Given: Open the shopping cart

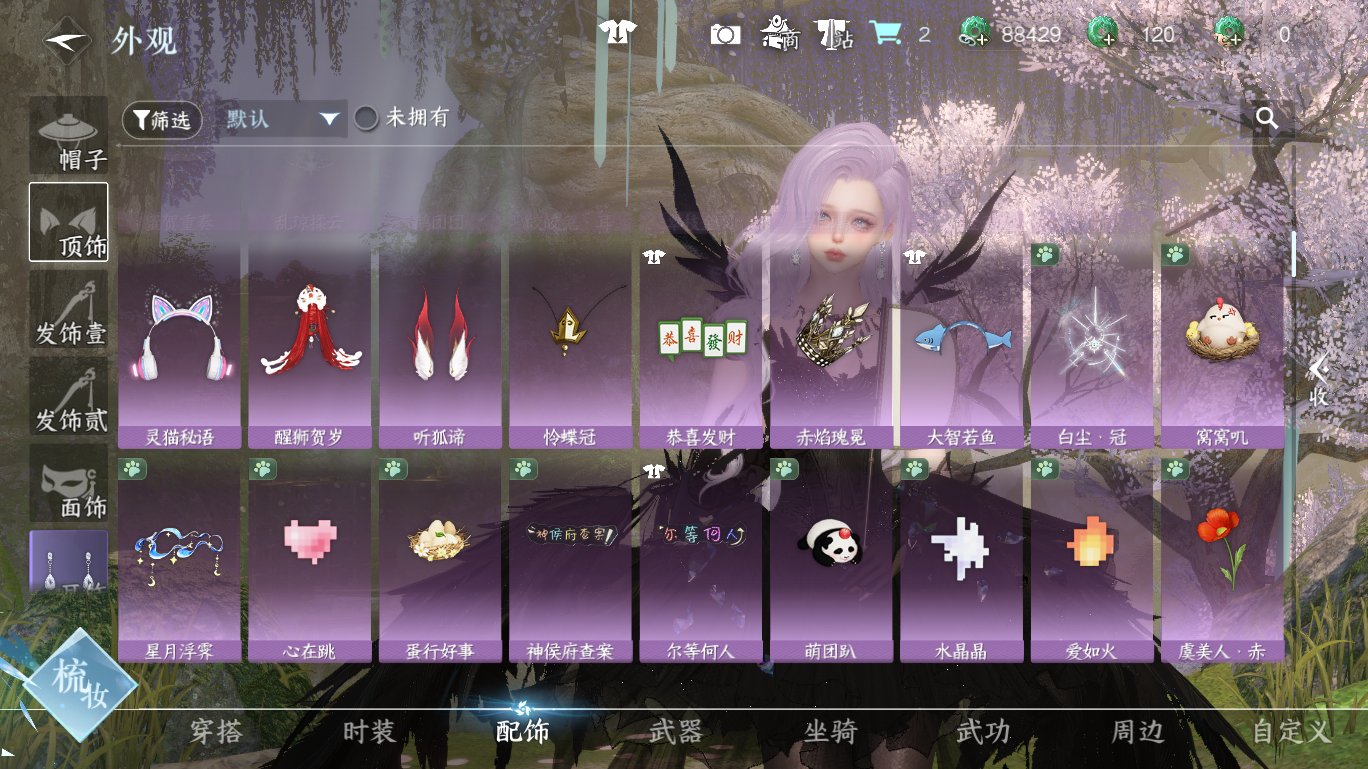Looking at the screenshot, I should 885,34.
